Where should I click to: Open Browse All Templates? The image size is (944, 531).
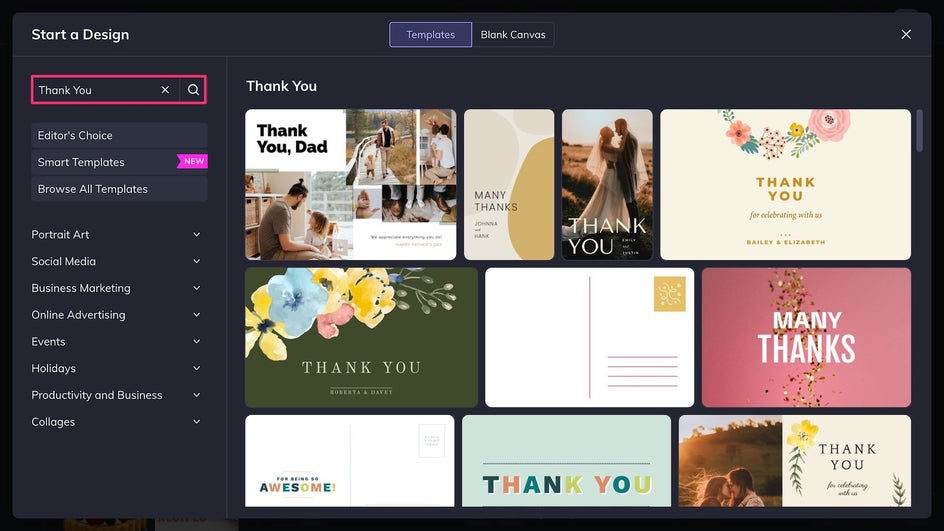click(x=119, y=189)
